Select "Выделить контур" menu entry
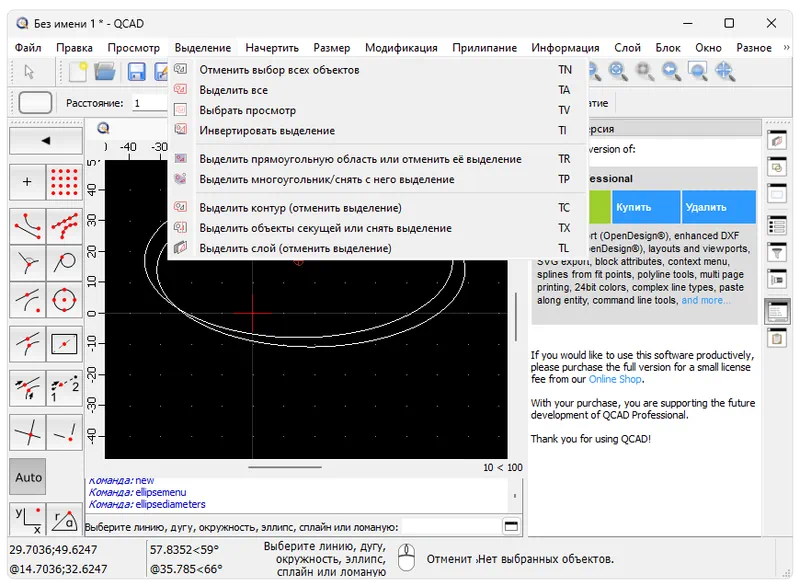800x586 pixels. pyautogui.click(x=378, y=208)
